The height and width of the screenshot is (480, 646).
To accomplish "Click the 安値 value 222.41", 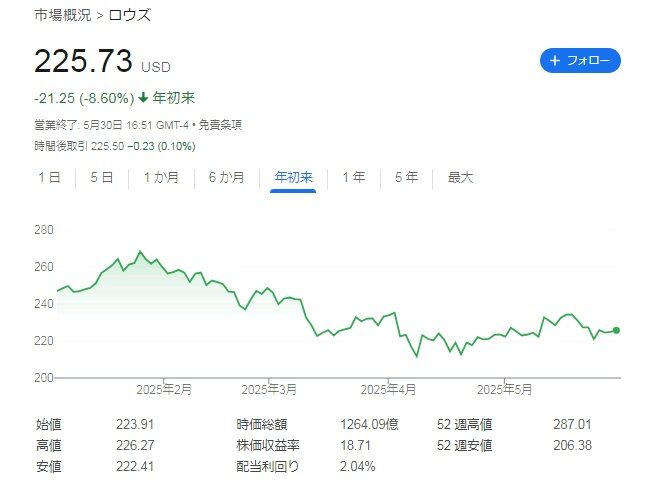I will click(135, 466).
